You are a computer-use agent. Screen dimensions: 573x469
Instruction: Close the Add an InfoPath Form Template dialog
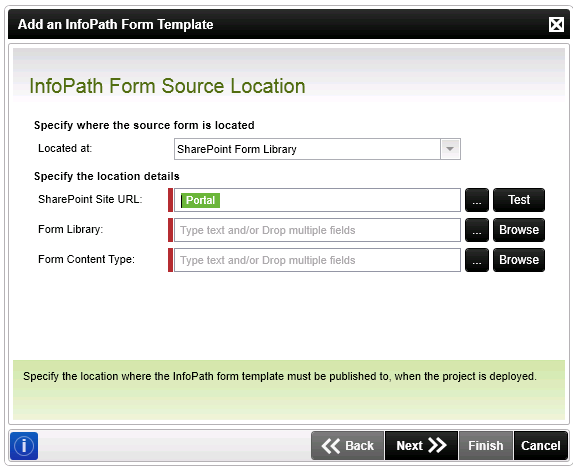(x=556, y=24)
